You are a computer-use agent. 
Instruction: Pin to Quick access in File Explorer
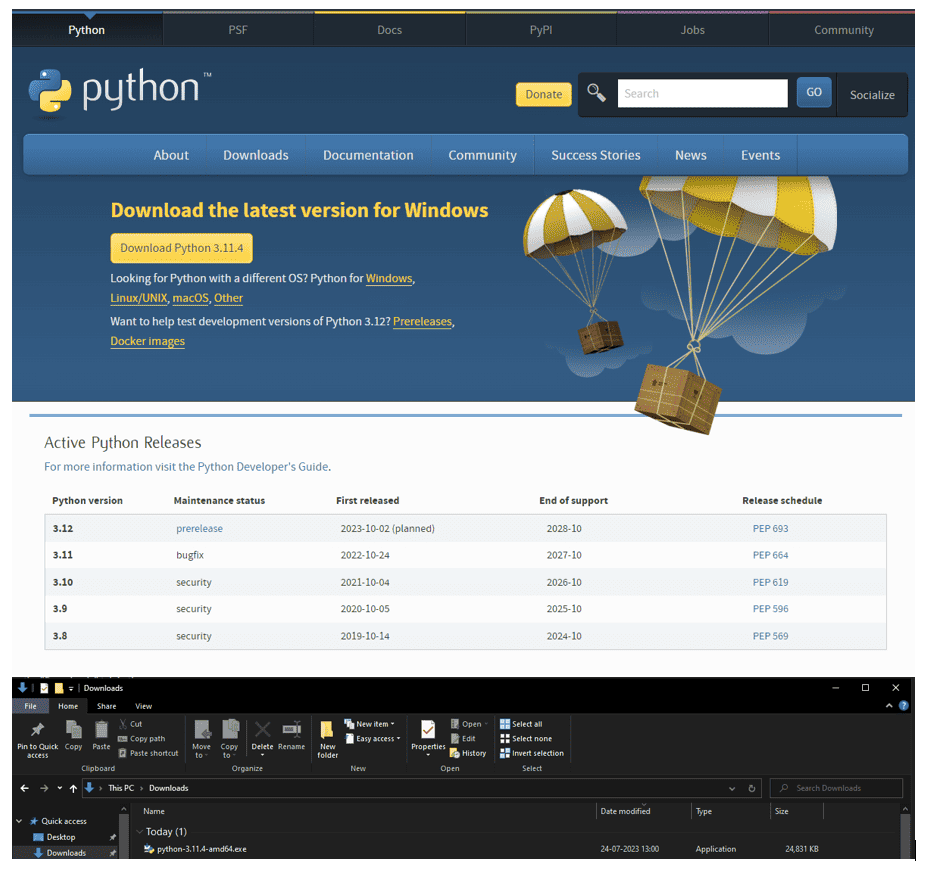(x=37, y=739)
